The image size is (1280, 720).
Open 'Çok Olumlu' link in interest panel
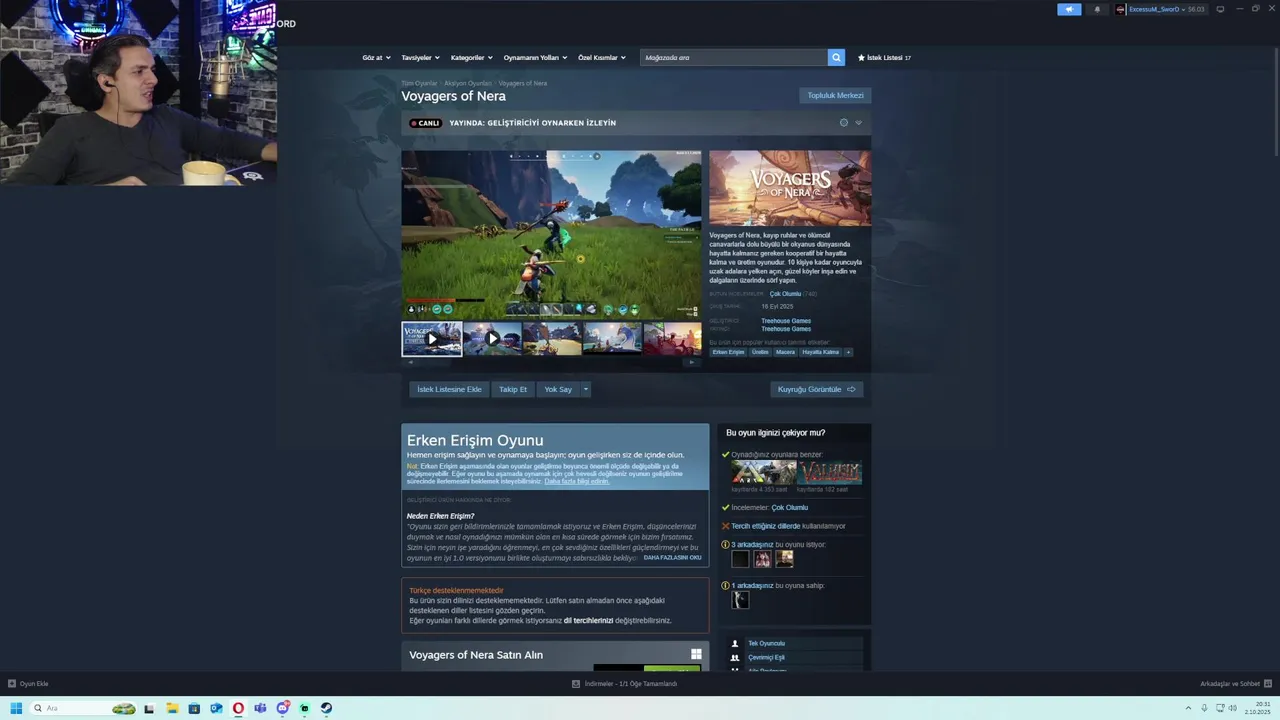click(789, 507)
